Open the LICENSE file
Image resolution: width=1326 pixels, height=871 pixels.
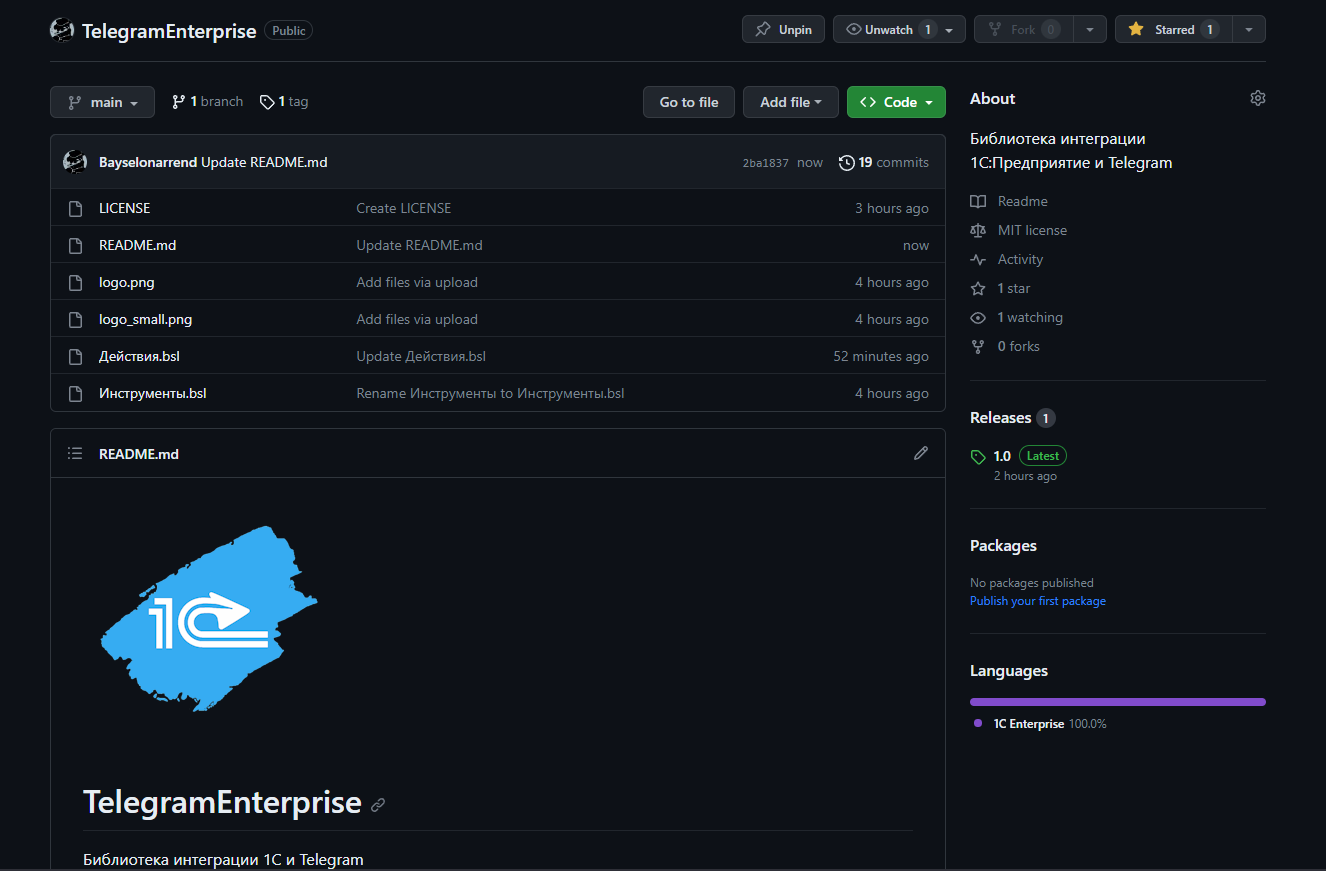(x=124, y=208)
